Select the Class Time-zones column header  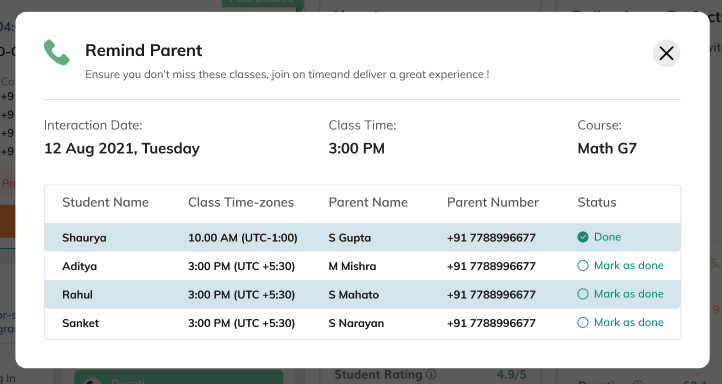coord(241,203)
